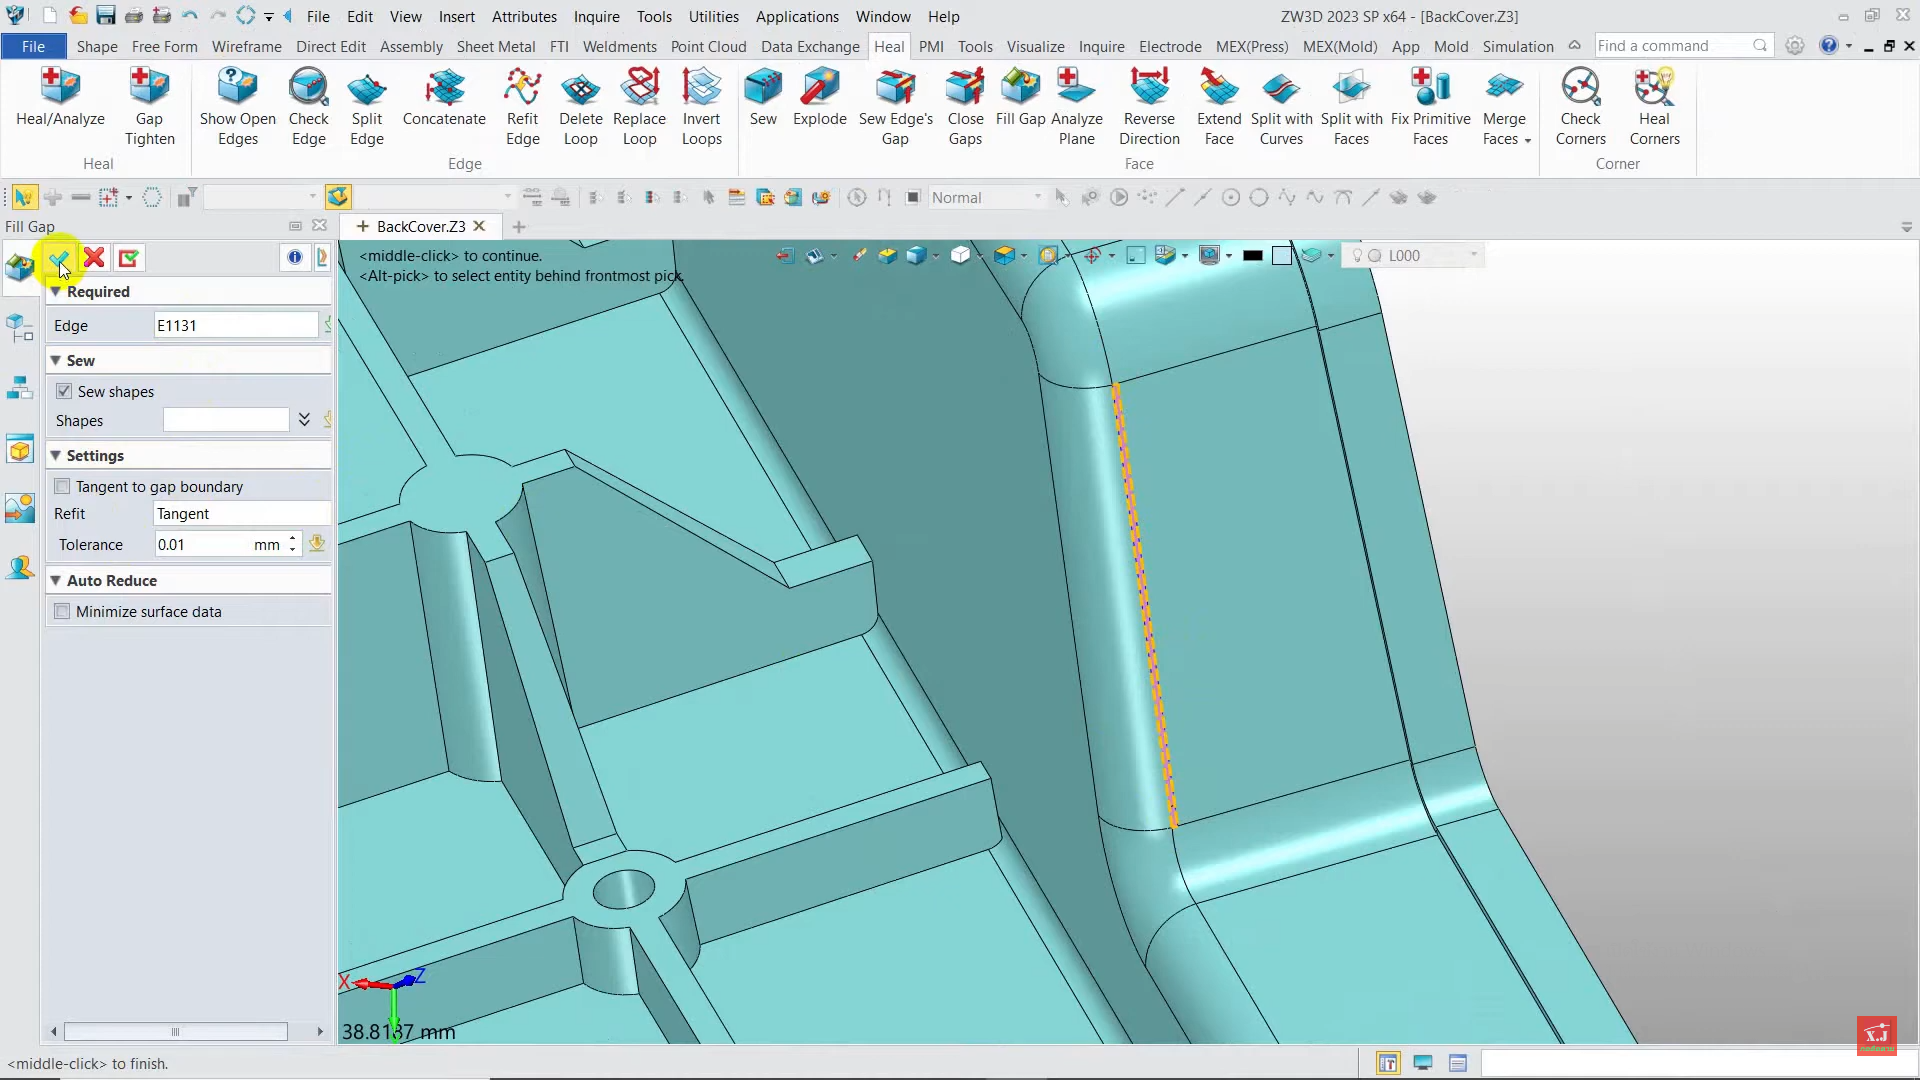This screenshot has width=1920, height=1080.
Task: Click the red Cancel X button
Action: [94, 259]
